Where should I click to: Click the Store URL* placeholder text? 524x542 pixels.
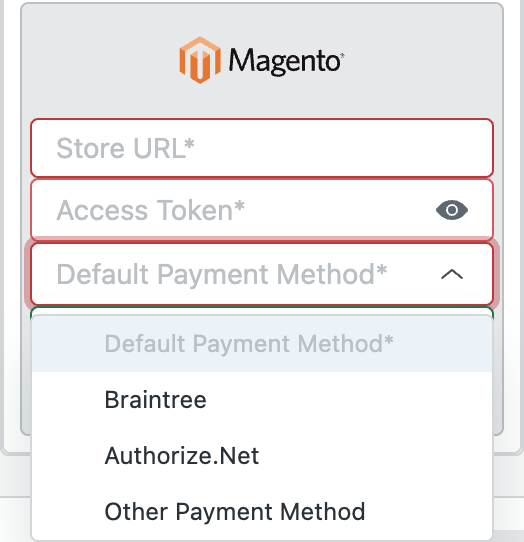(125, 148)
